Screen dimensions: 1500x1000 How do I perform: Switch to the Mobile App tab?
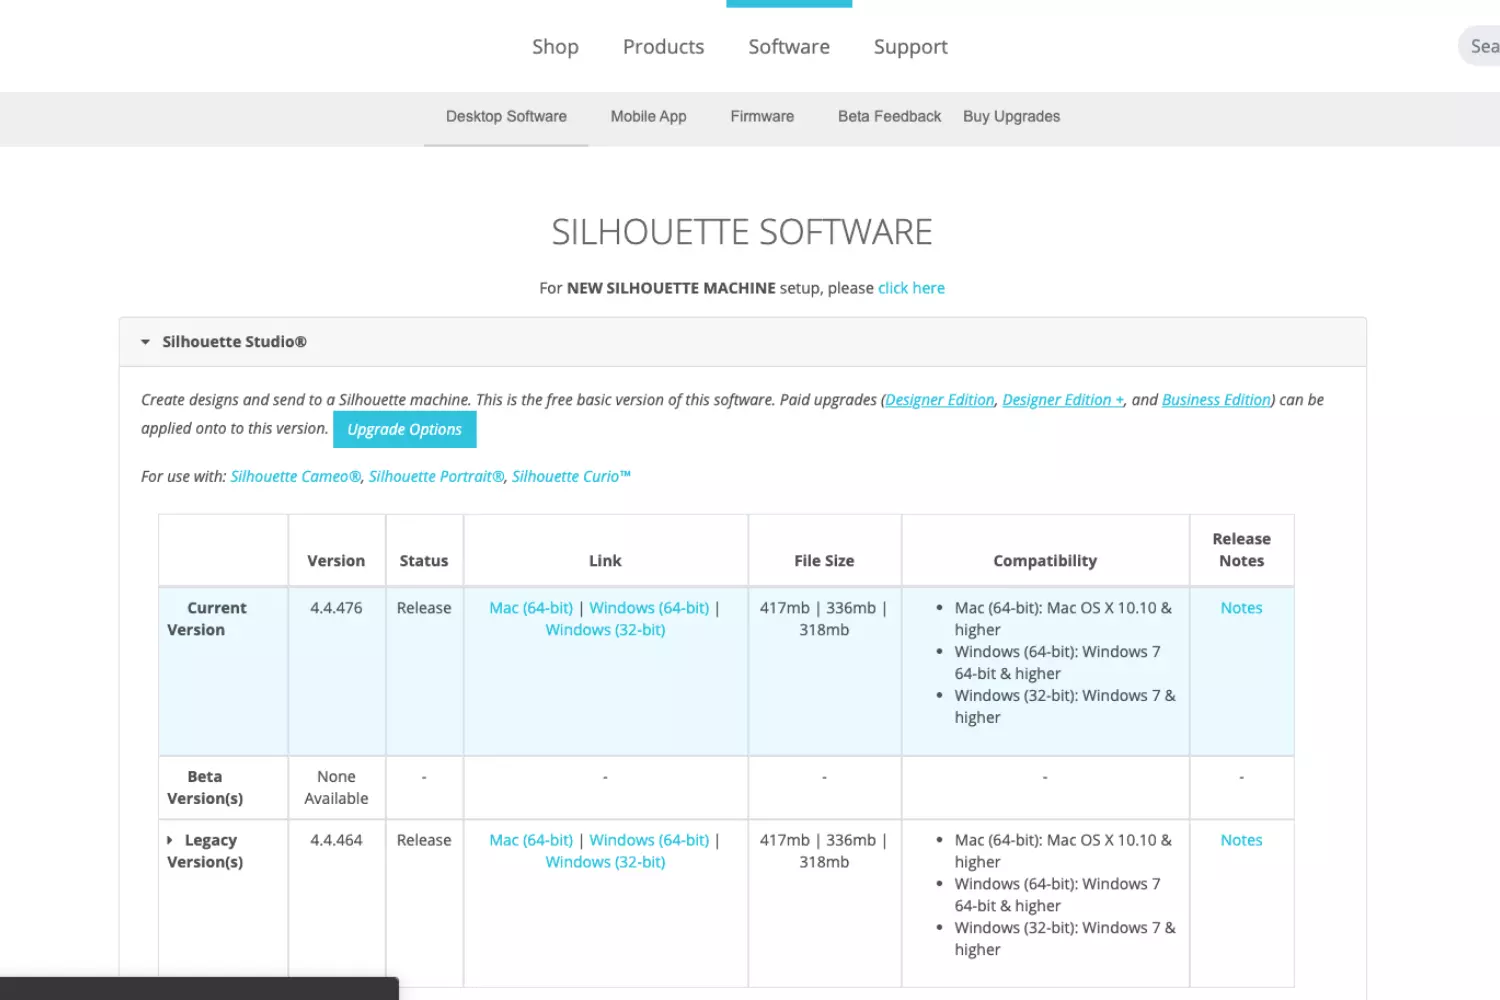coord(648,117)
